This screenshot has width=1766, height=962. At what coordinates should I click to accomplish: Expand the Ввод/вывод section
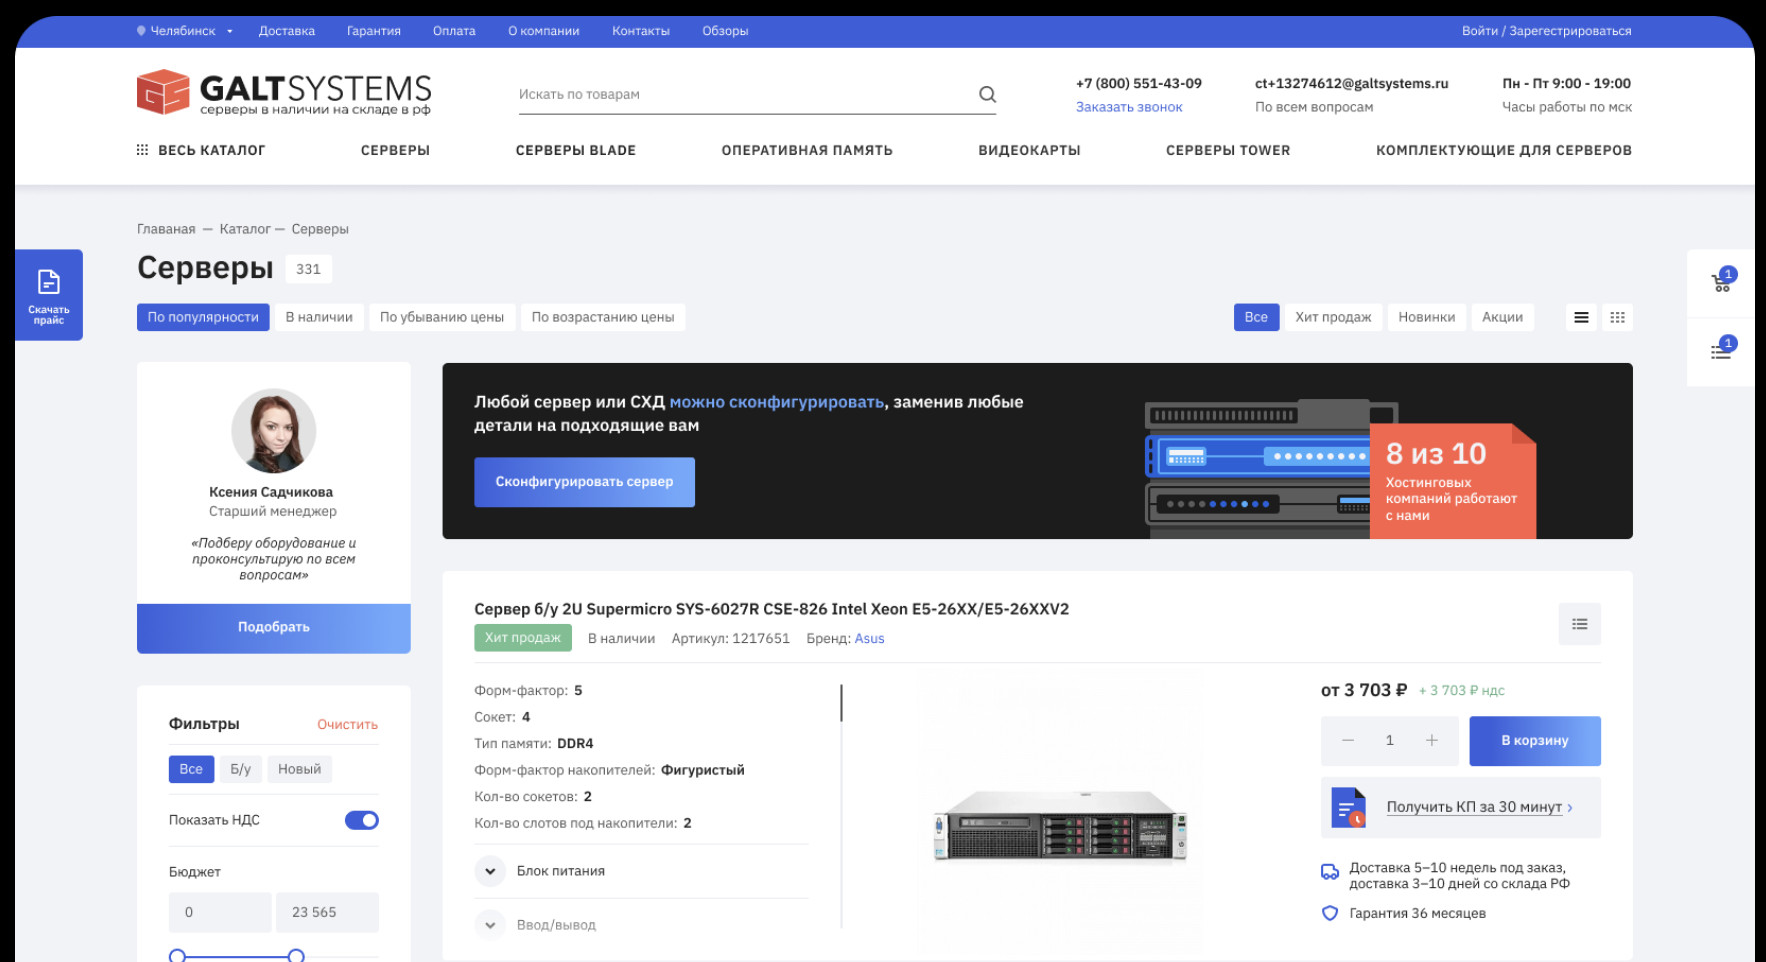(490, 925)
